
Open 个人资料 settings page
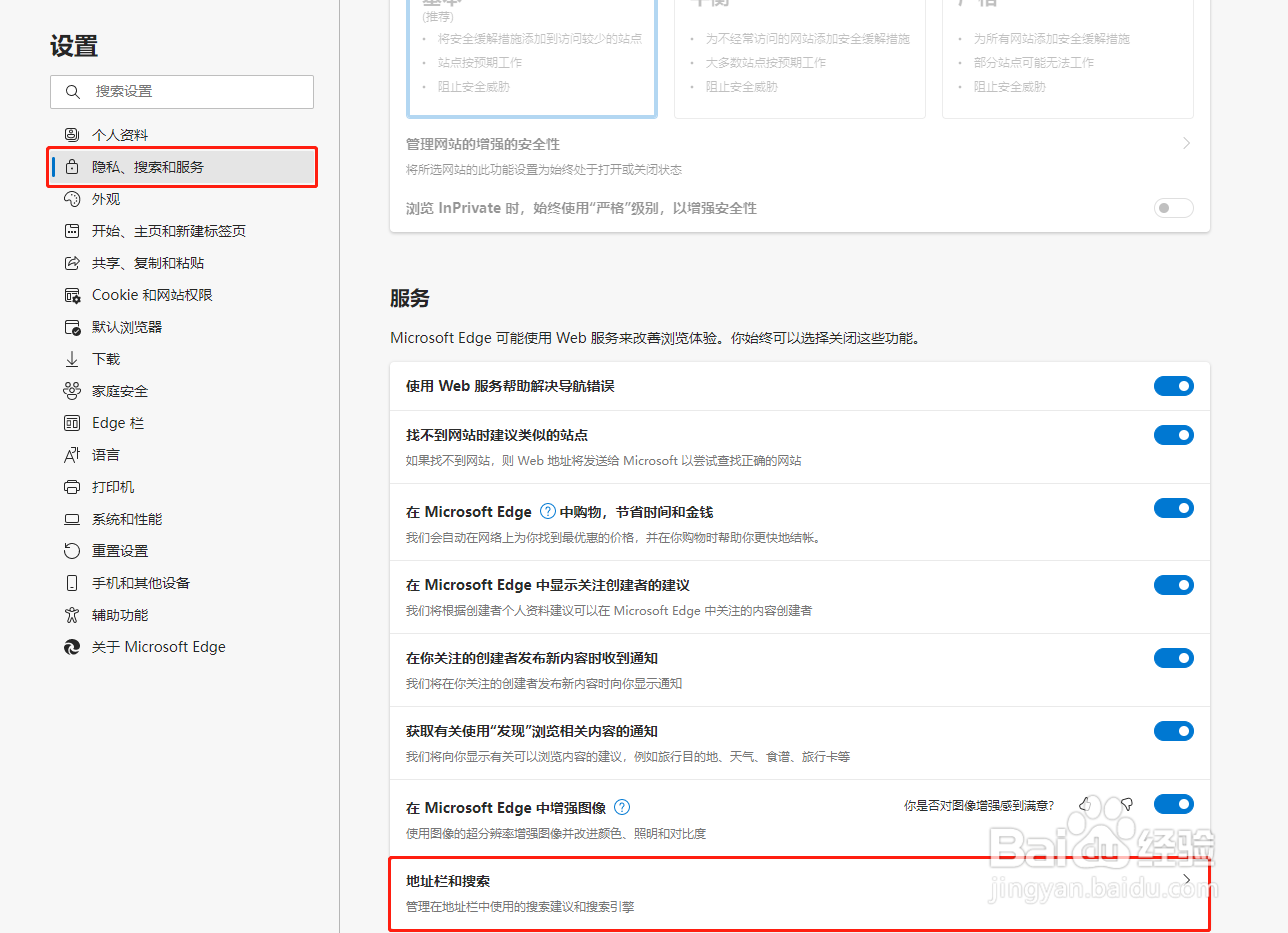182,135
